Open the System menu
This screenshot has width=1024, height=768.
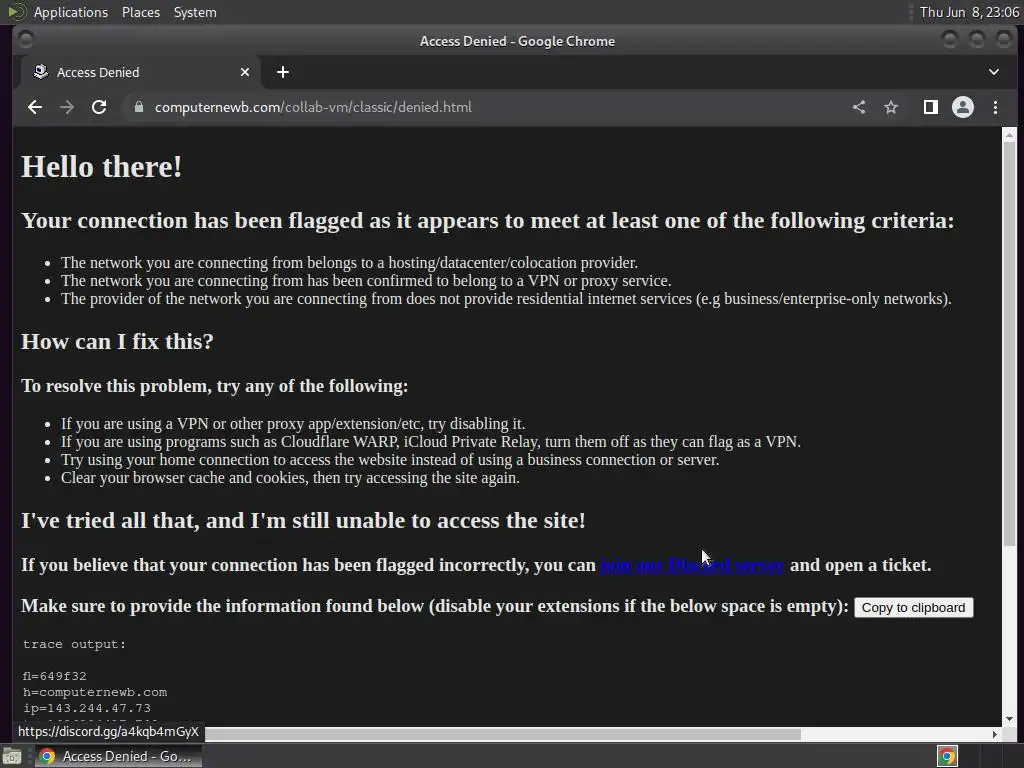coord(195,12)
